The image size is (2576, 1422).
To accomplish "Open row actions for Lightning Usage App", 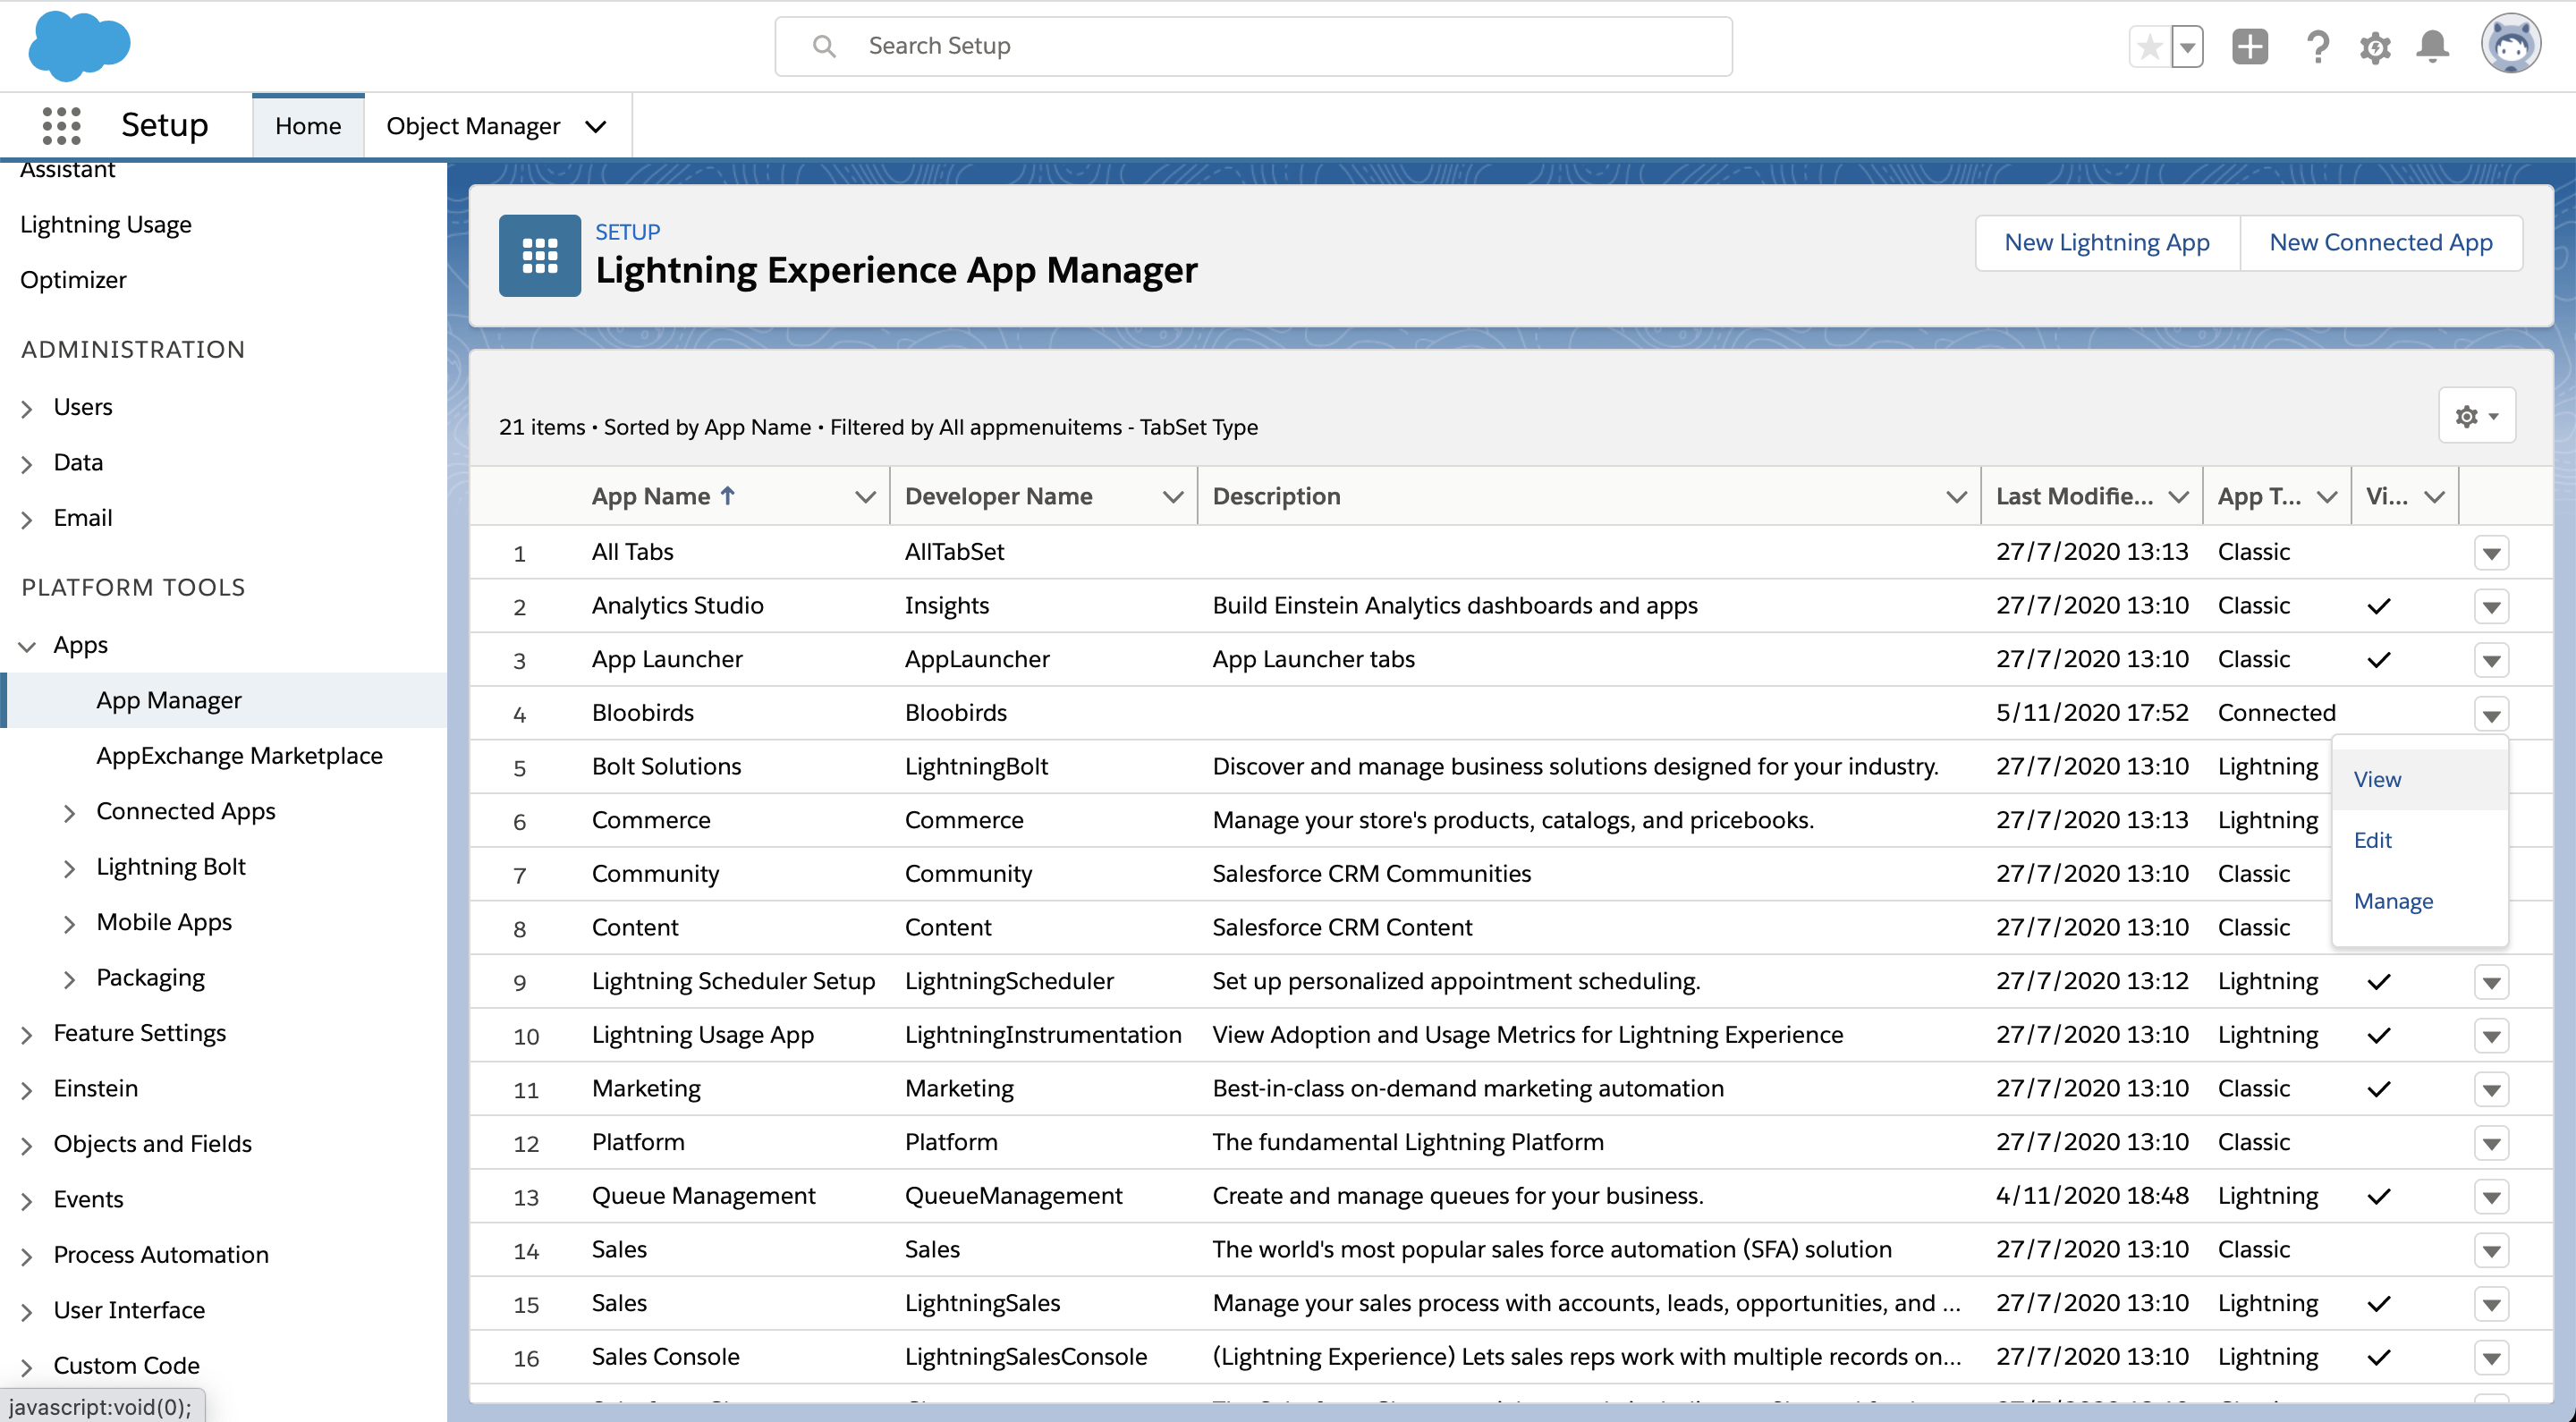I will pyautogui.click(x=2491, y=1036).
